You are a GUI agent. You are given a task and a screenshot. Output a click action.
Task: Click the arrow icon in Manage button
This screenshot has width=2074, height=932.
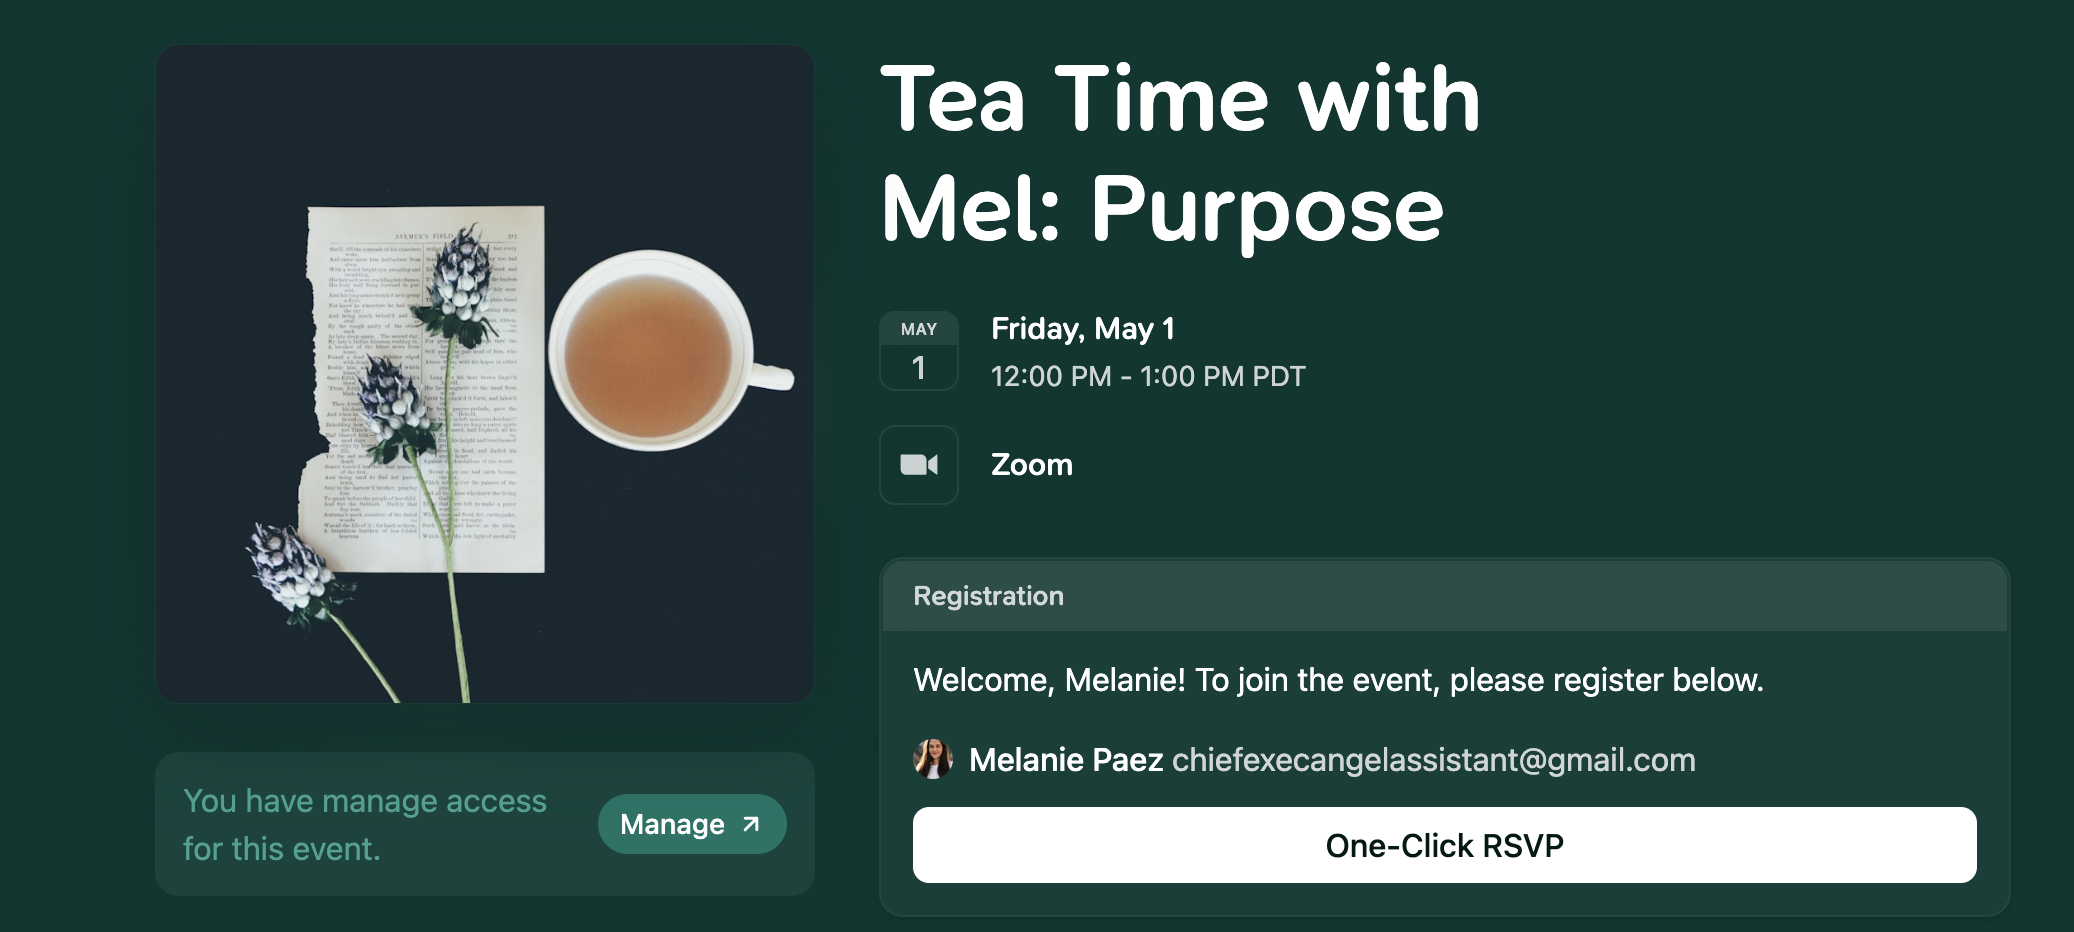coord(751,824)
